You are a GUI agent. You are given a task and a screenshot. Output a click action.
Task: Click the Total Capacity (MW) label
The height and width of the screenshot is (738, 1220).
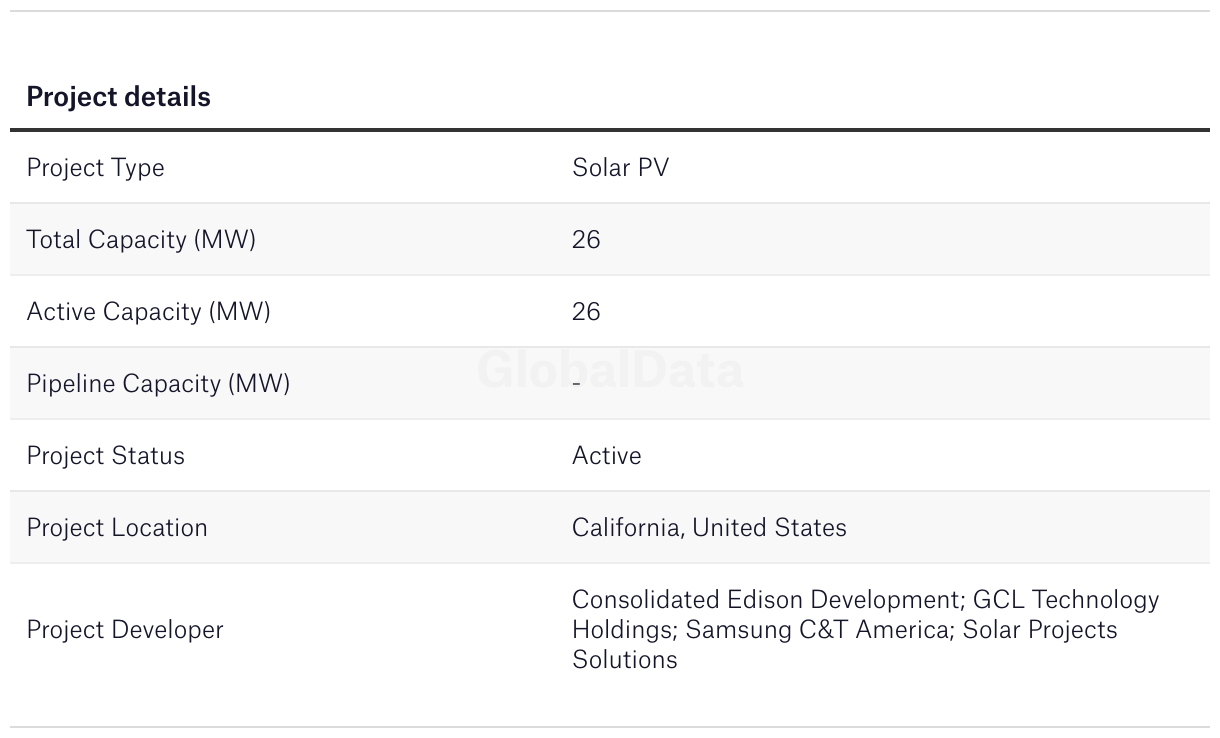(141, 240)
